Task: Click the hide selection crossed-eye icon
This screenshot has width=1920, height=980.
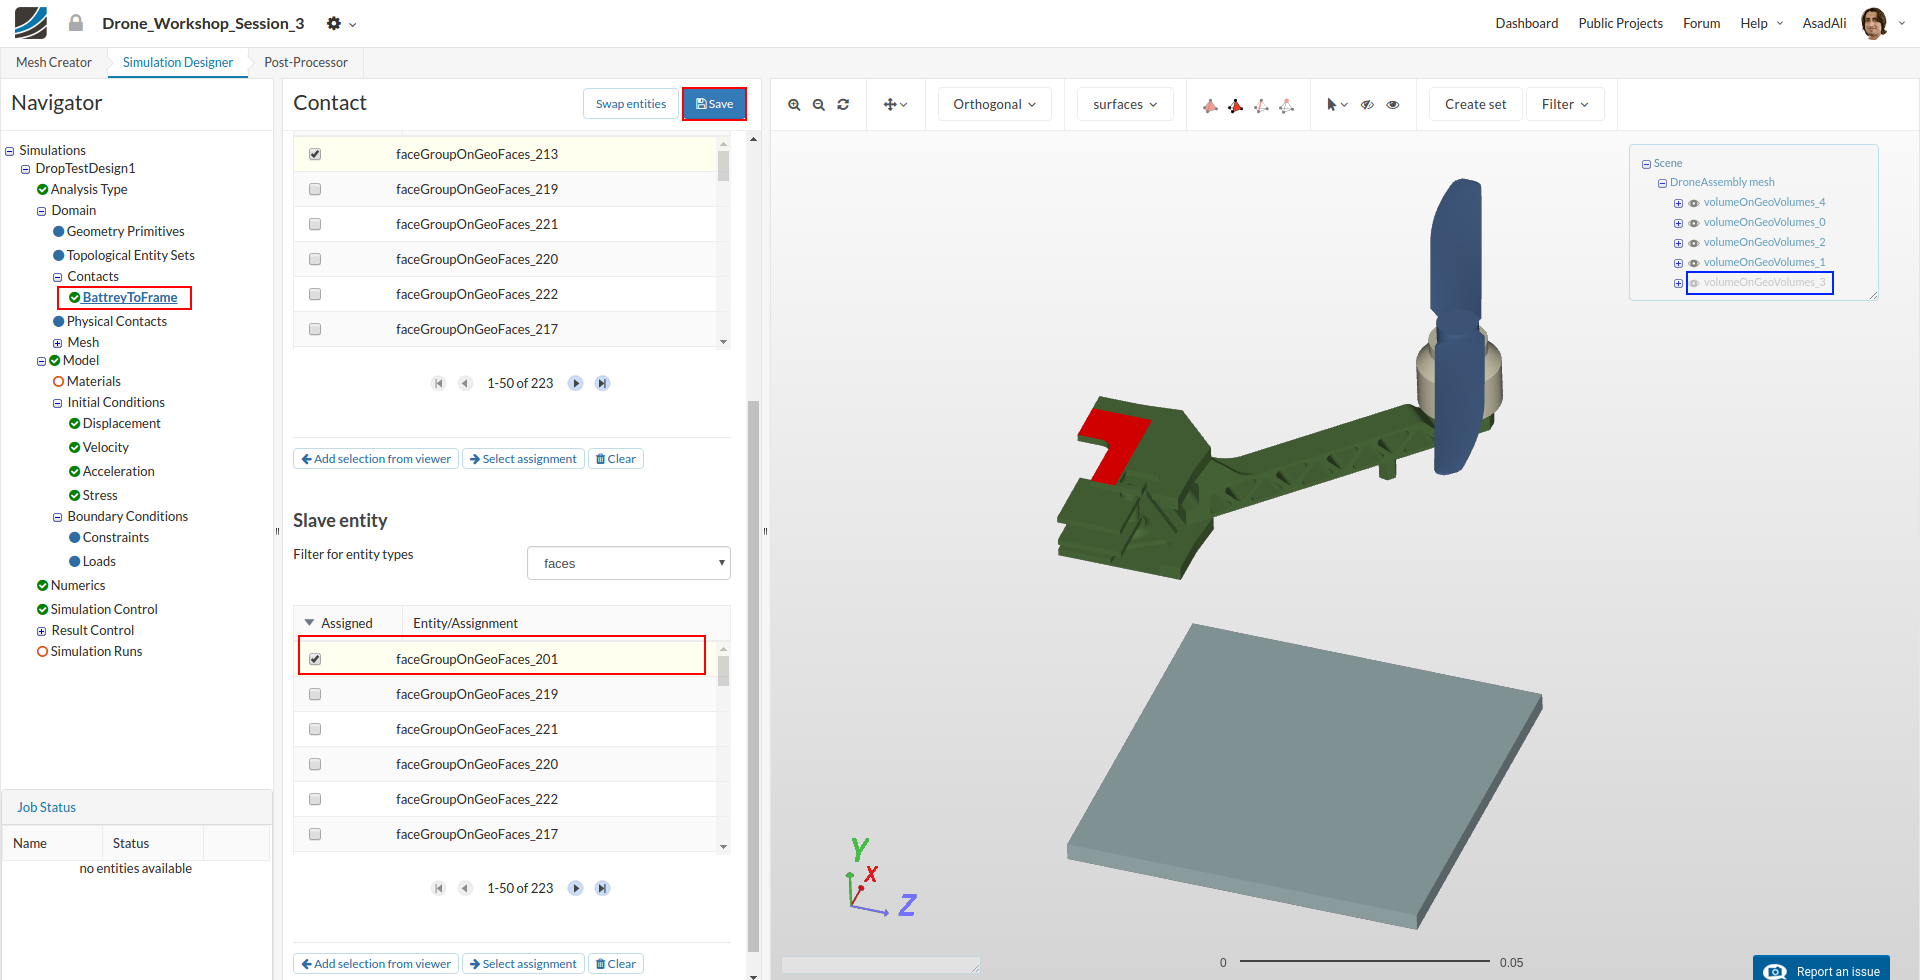Action: point(1367,105)
